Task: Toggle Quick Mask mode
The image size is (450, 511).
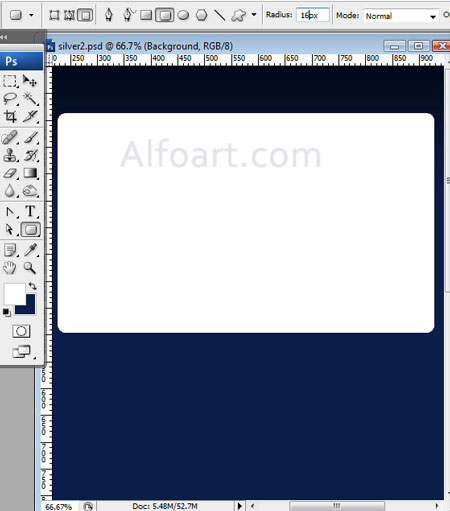Action: (x=21, y=331)
